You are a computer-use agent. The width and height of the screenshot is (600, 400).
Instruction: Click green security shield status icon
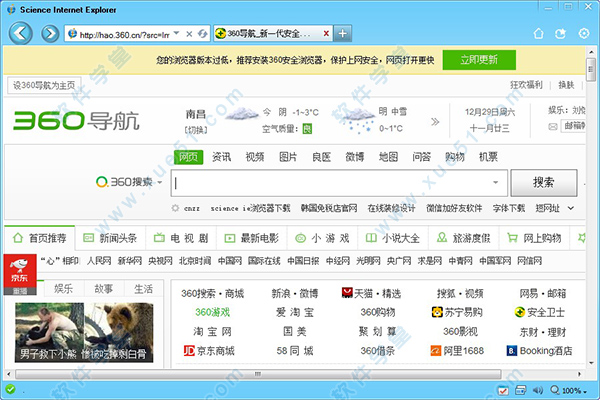[10, 390]
